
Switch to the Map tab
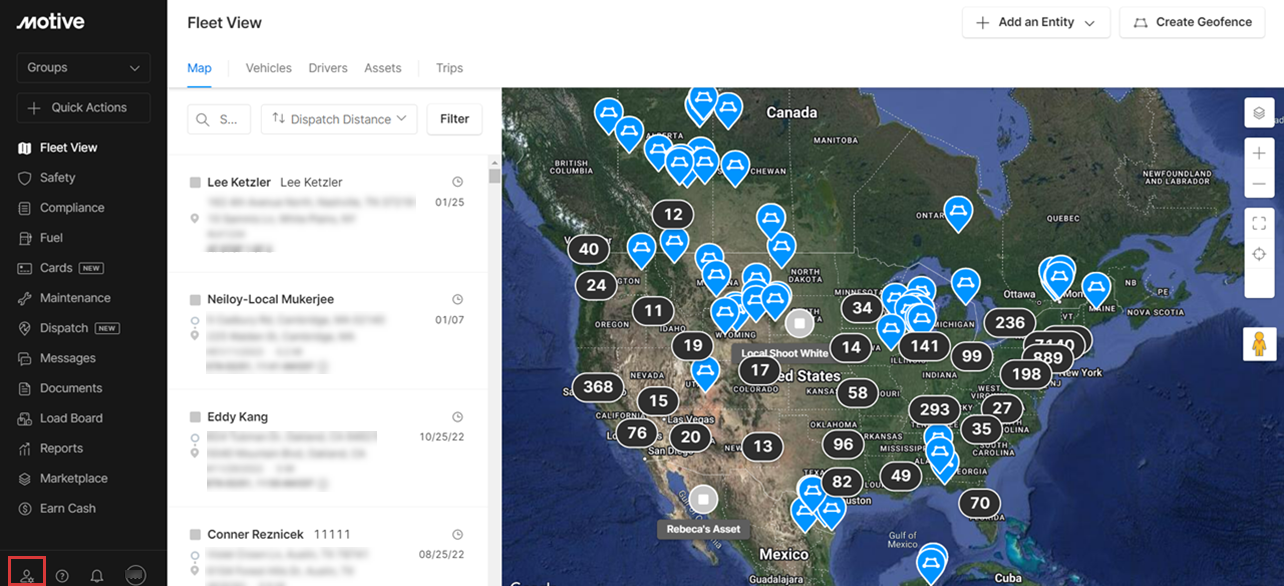pos(199,68)
